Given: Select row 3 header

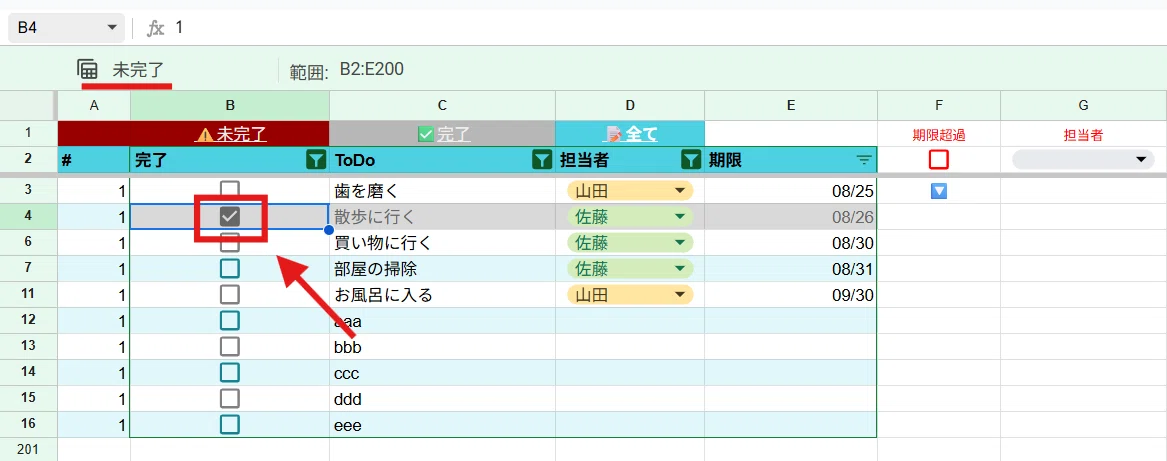Looking at the screenshot, I should click(x=28, y=191).
